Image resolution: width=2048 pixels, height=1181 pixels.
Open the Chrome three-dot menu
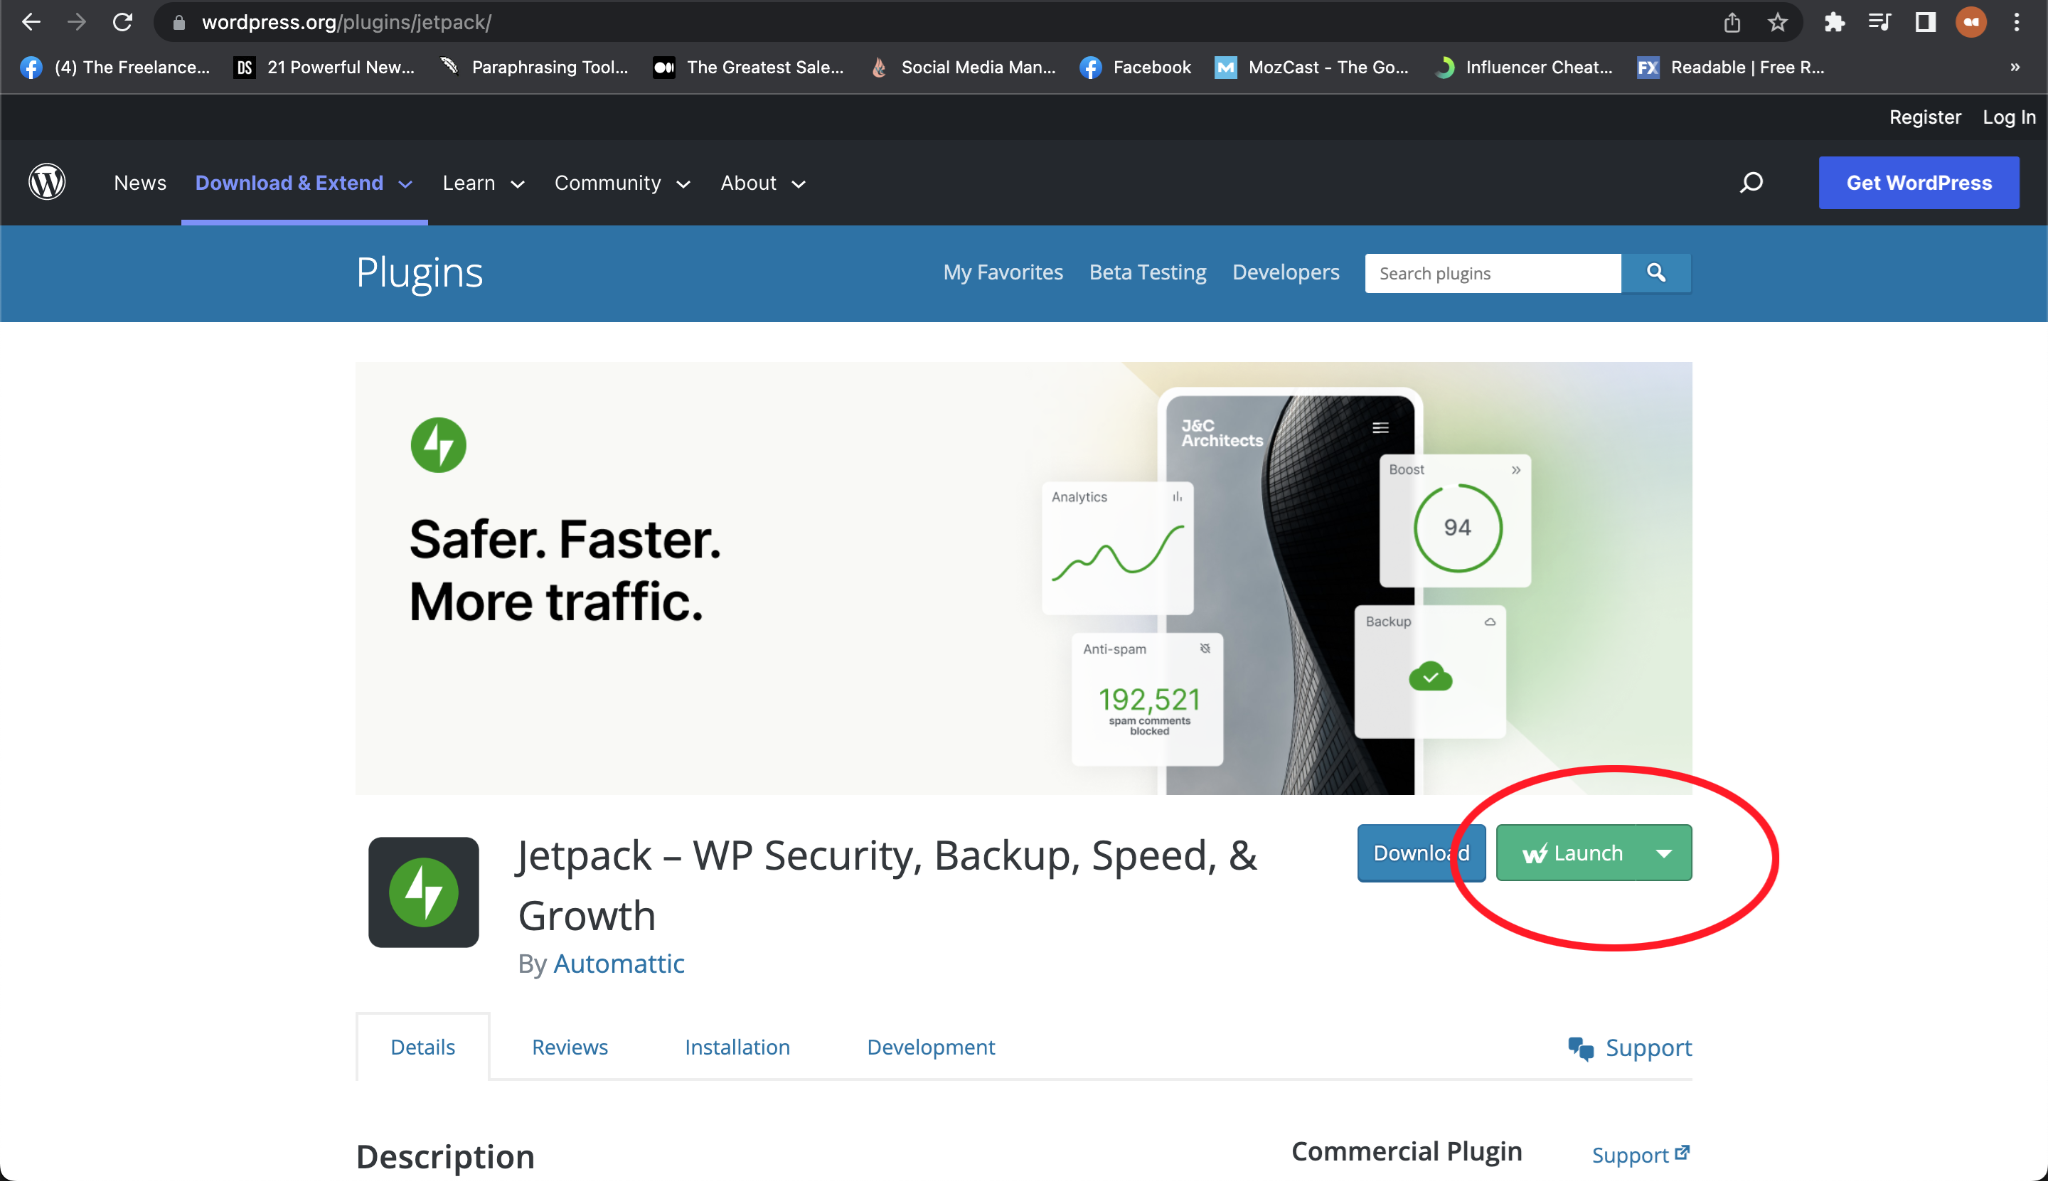point(2017,22)
